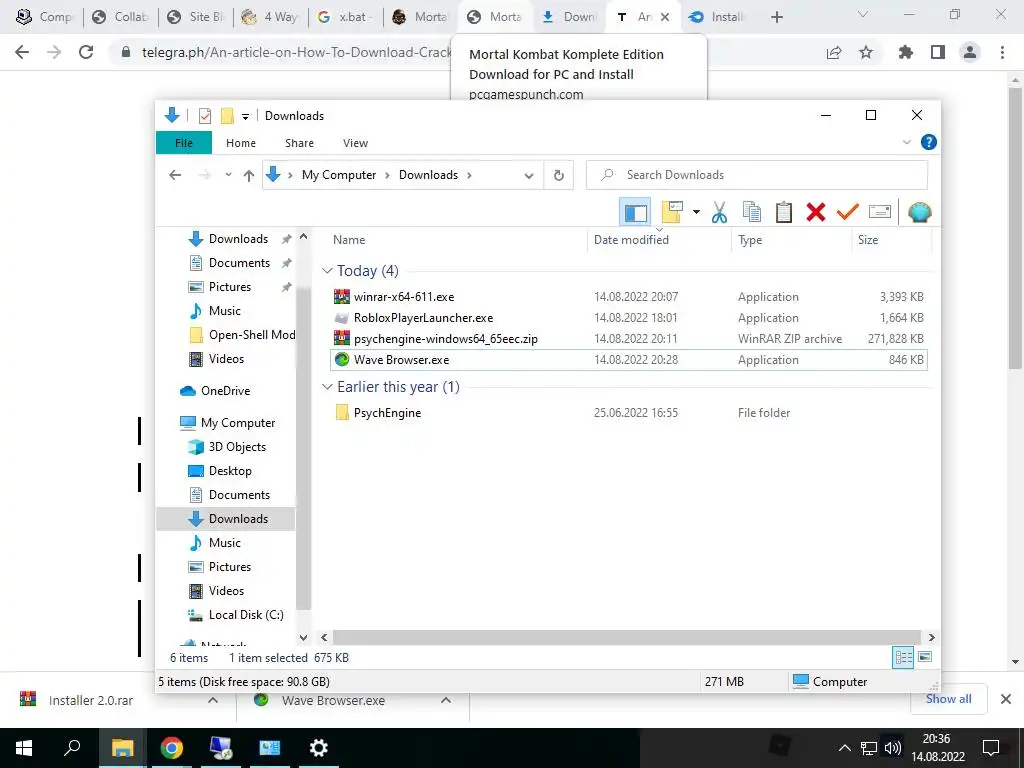Select My Computer in navigation pane
The image size is (1024, 768).
238,423
